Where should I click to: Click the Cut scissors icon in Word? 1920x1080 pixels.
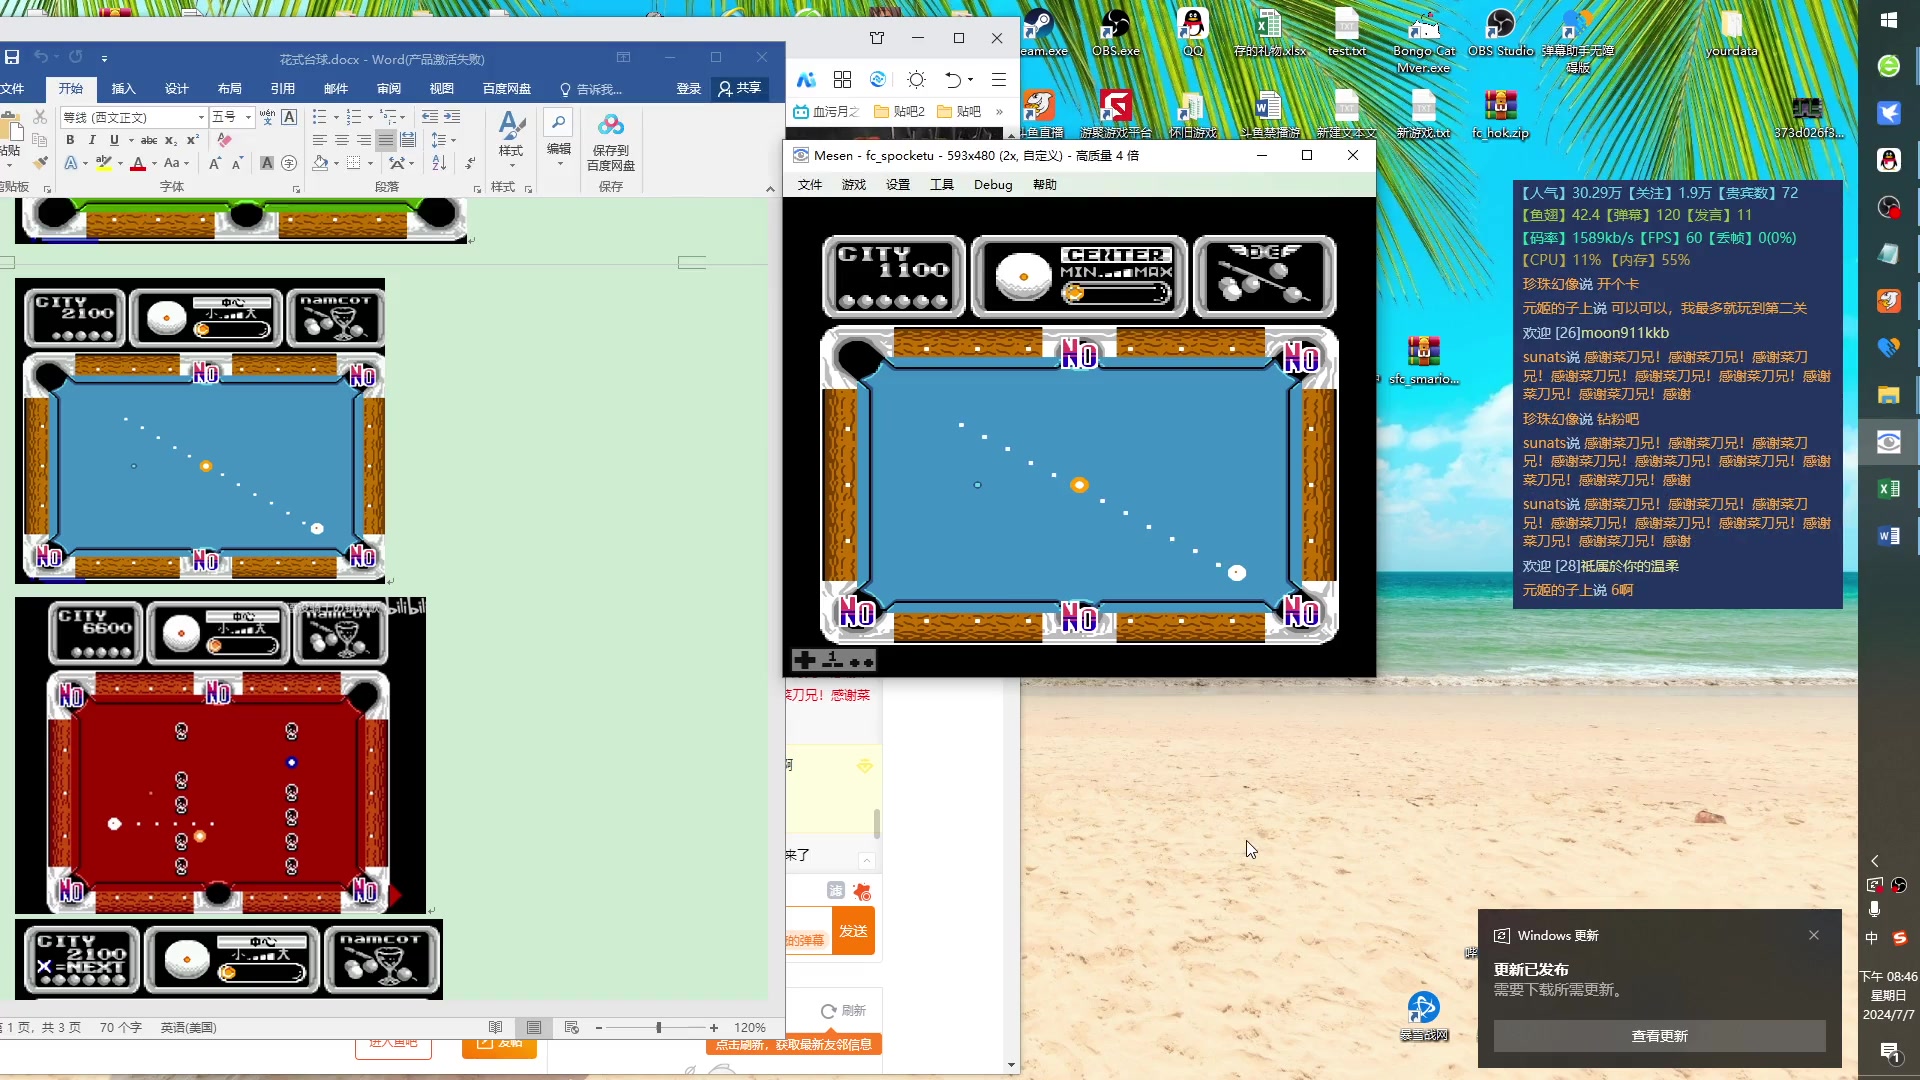click(x=40, y=118)
